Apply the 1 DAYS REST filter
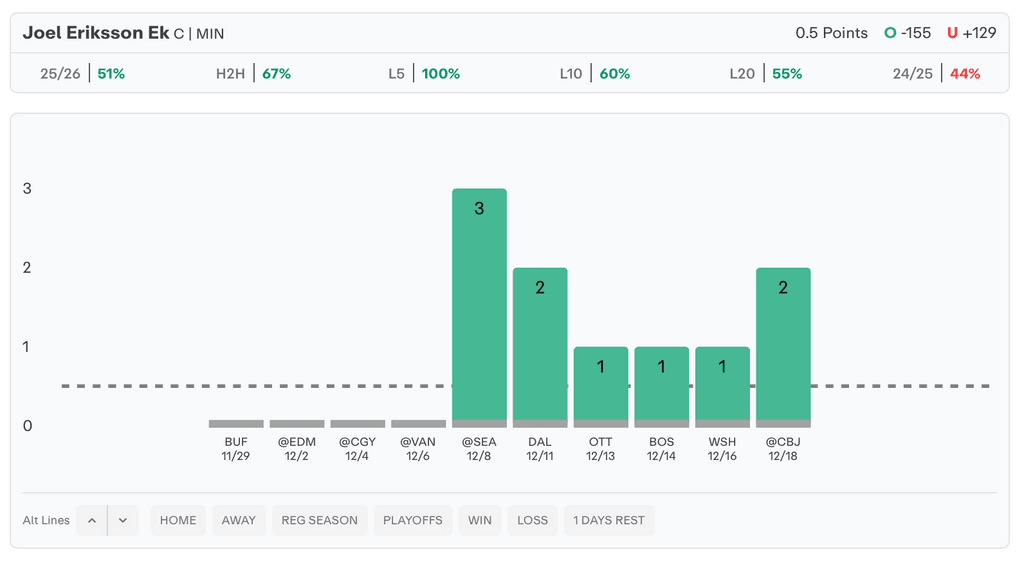The image size is (1024, 561). coord(609,520)
